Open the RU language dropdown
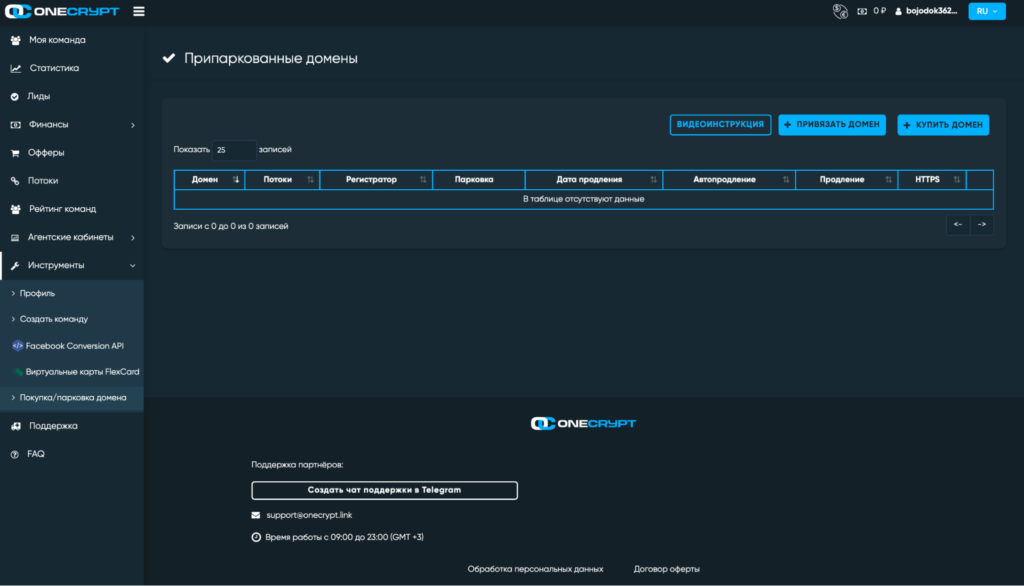The width and height of the screenshot is (1024, 586). point(987,11)
